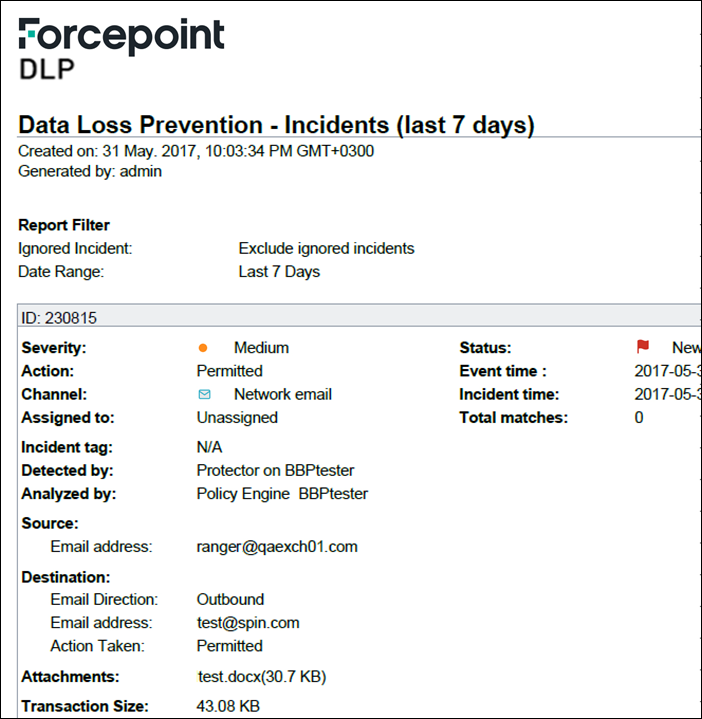Image resolution: width=702 pixels, height=719 pixels.
Task: Select the report title 'Data Loss Prevention - Incidents'
Action: [x=276, y=125]
